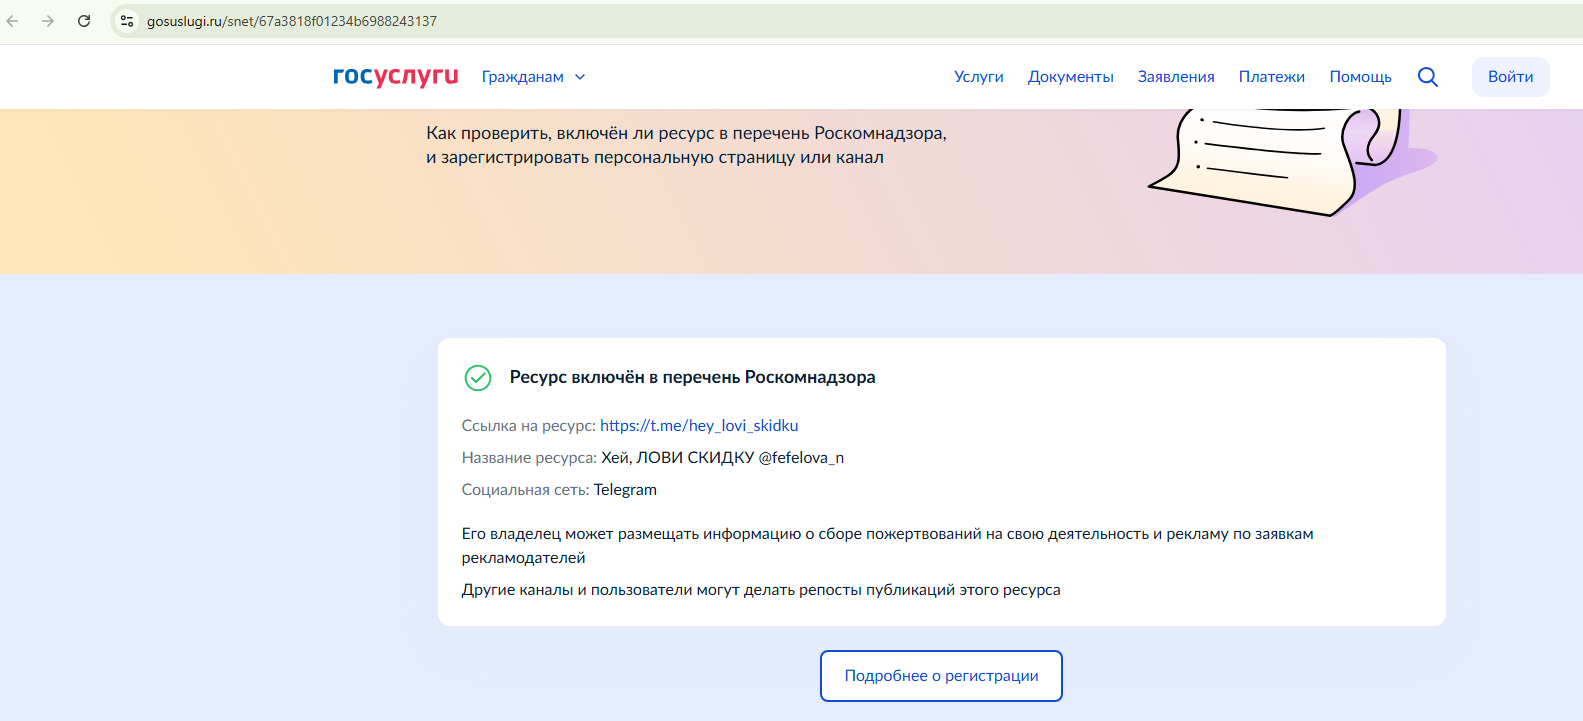Viewport: 1583px width, 721px height.
Task: Click the 'Telegram' social network value
Action: click(625, 490)
